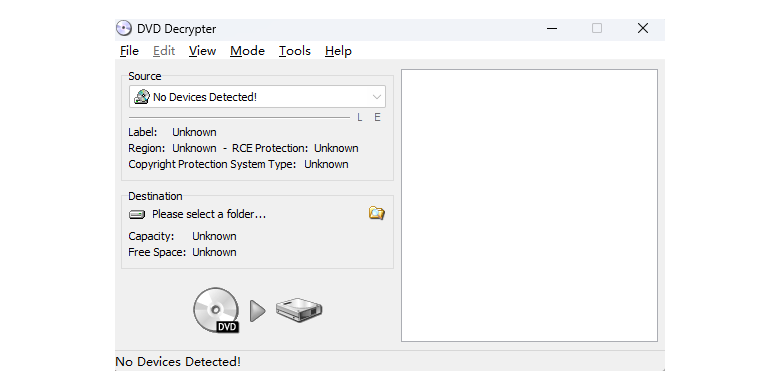
Task: Click the buffer progress bar under Source
Action: click(x=239, y=118)
